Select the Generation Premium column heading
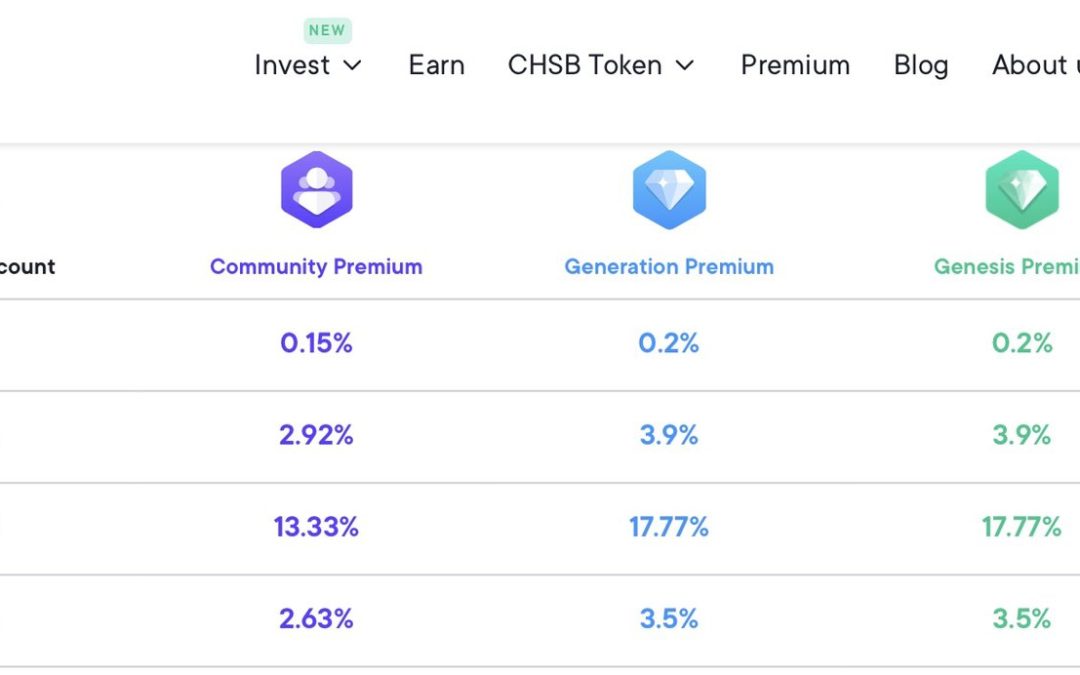Viewport: 1080px width, 675px height. [669, 267]
